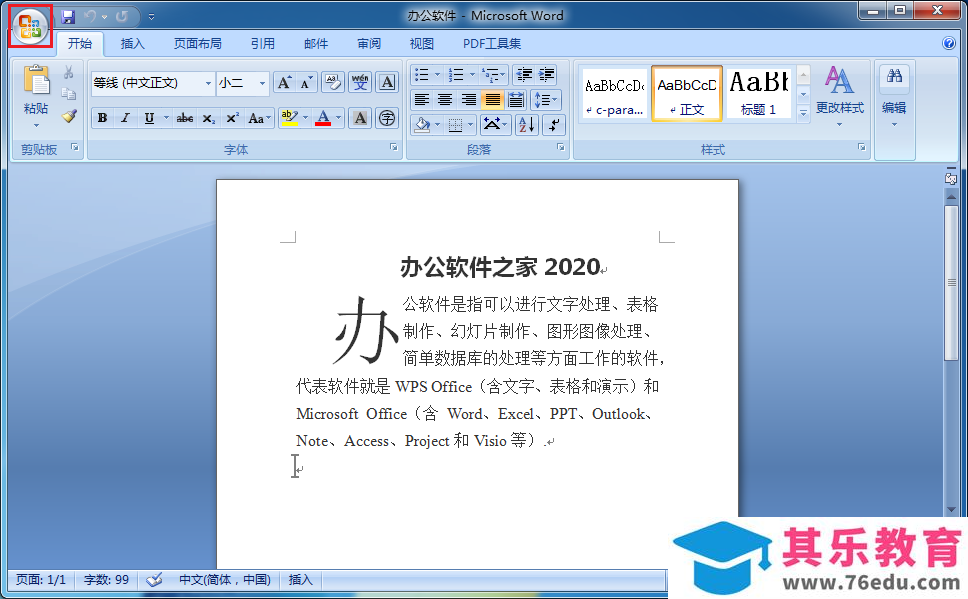Viewport: 968px width, 599px height.
Task: Expand the styles gallery more arrow
Action: (803, 112)
